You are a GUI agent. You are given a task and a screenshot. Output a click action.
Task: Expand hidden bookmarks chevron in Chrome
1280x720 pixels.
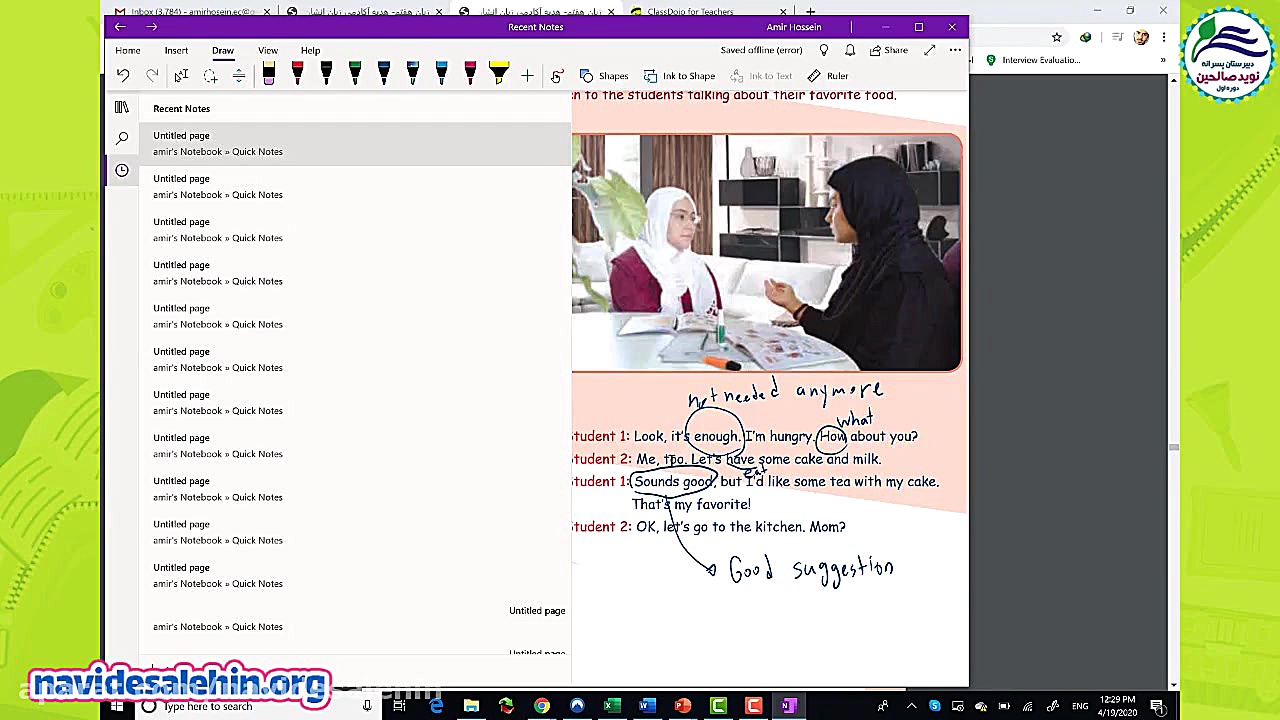(1163, 60)
